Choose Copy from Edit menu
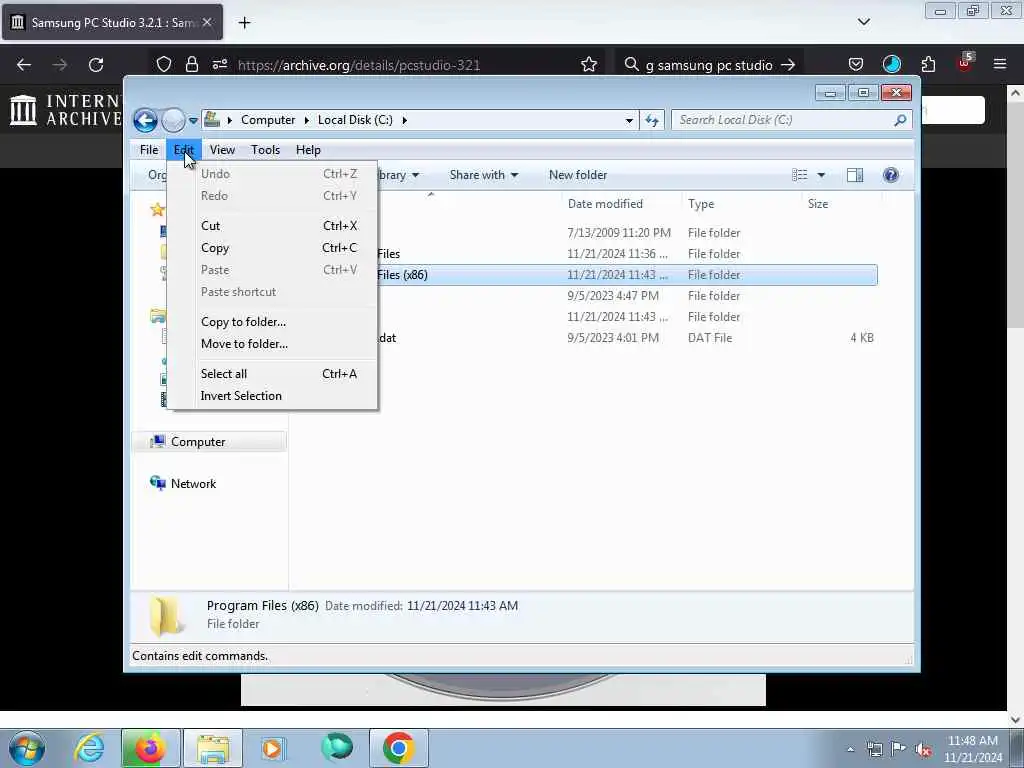Image resolution: width=1024 pixels, height=768 pixels. pos(273,248)
